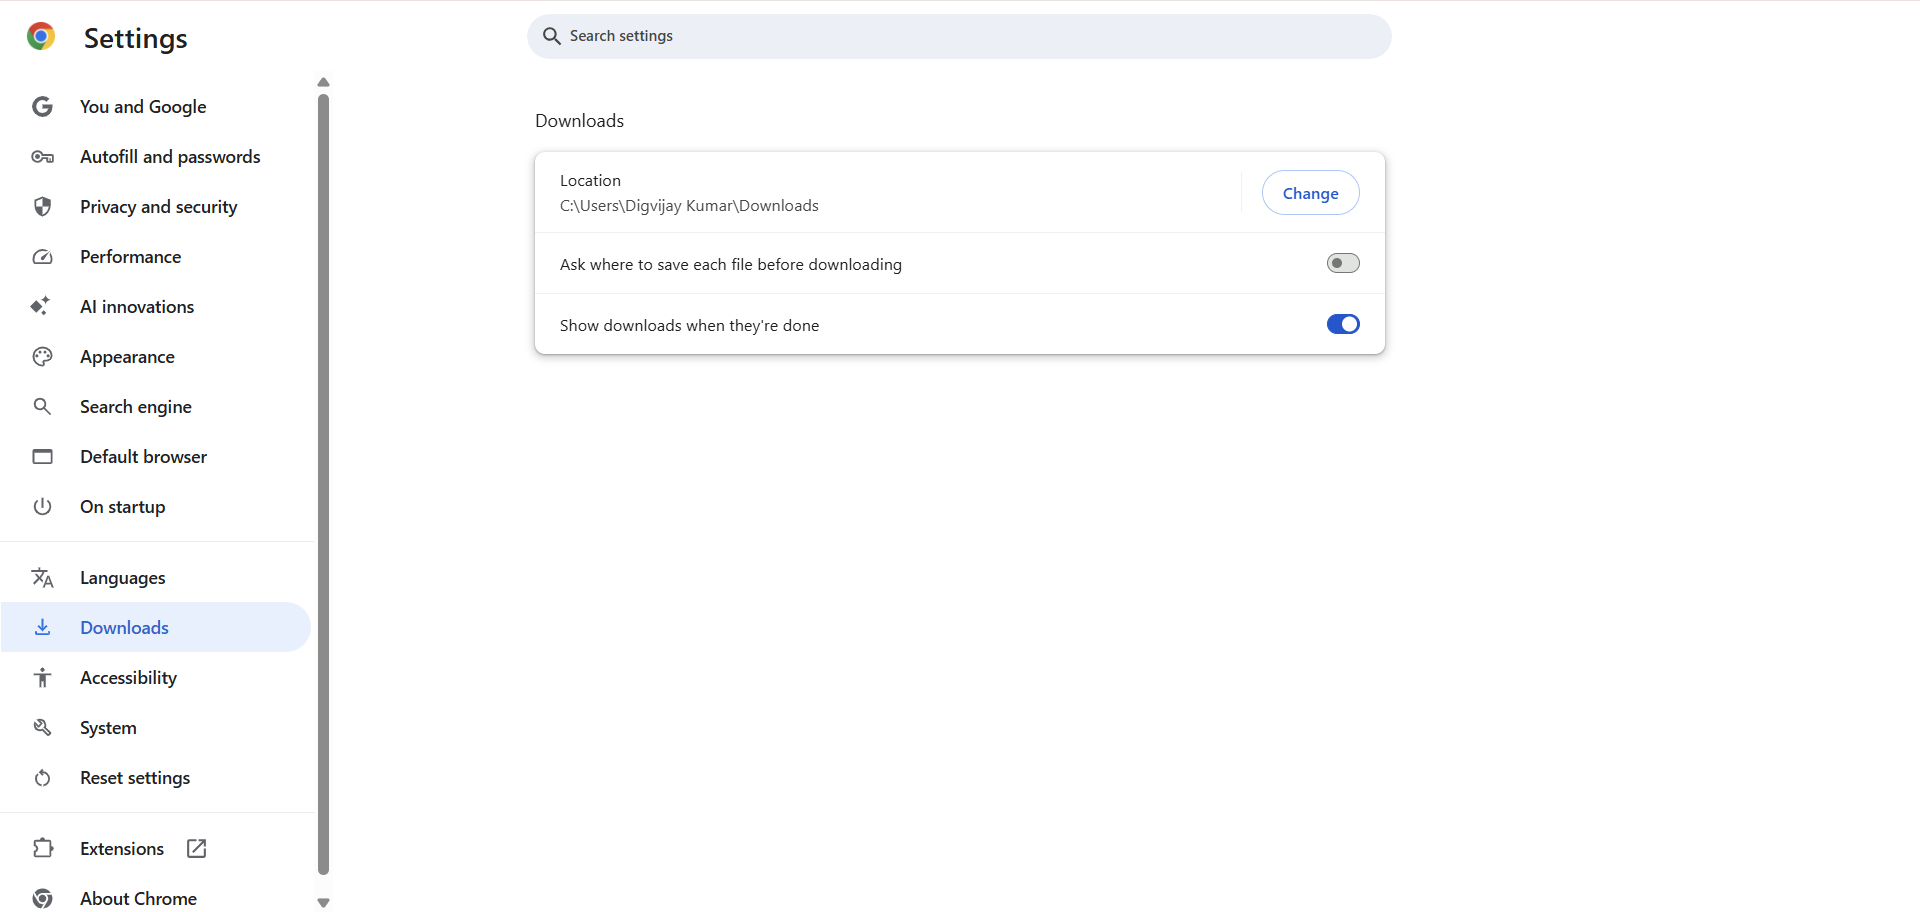The width and height of the screenshot is (1920, 912).
Task: Click Change to set download location
Action: pos(1310,193)
